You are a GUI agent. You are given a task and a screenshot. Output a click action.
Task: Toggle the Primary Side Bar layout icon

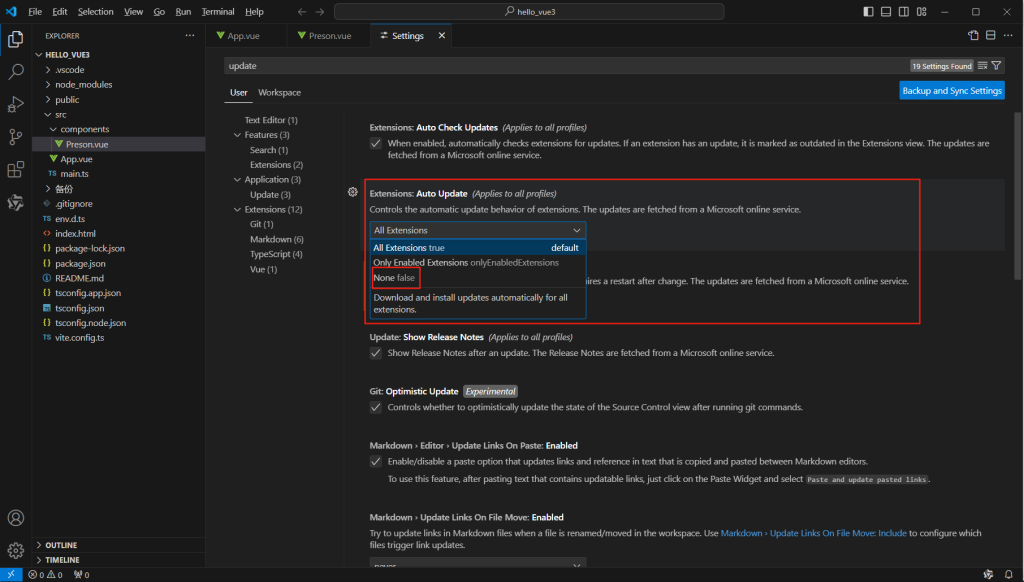click(868, 12)
